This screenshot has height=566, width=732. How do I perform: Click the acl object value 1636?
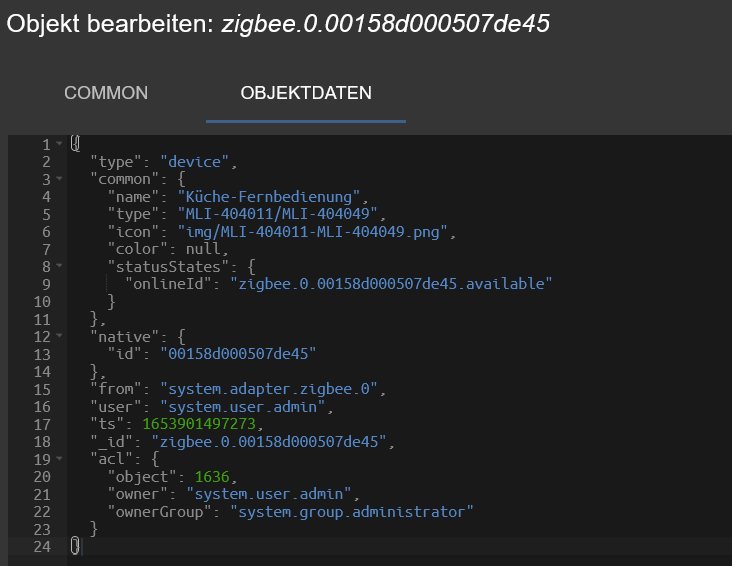[212, 476]
